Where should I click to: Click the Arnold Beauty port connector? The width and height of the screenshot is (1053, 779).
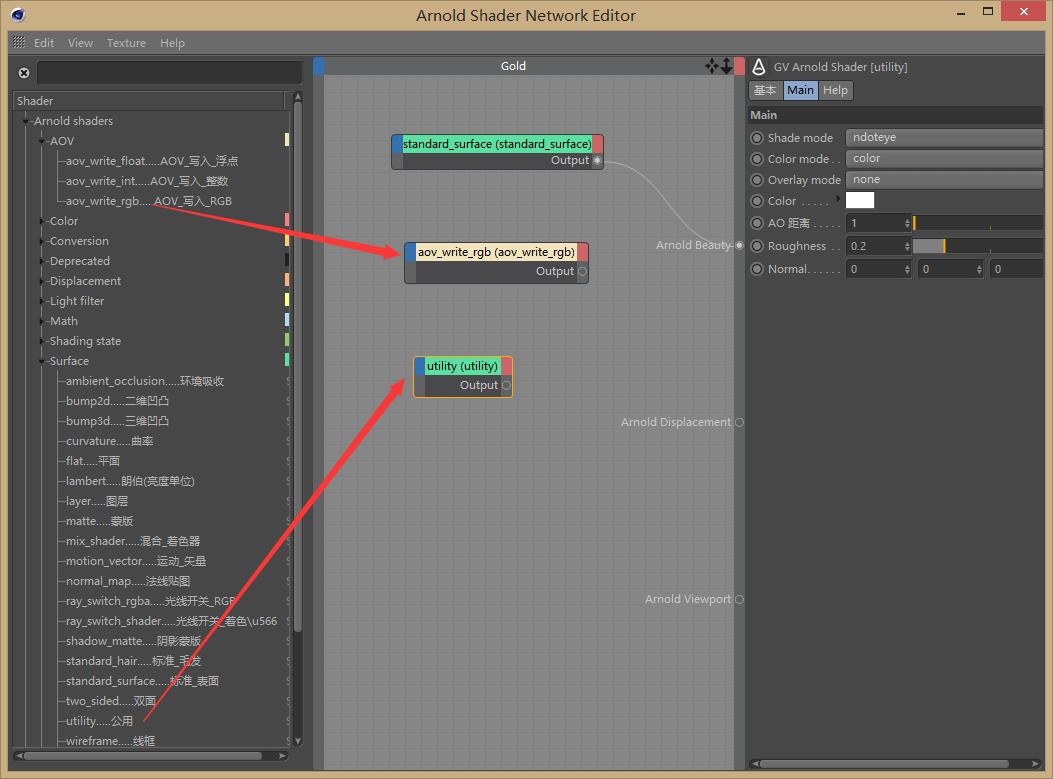coord(739,245)
